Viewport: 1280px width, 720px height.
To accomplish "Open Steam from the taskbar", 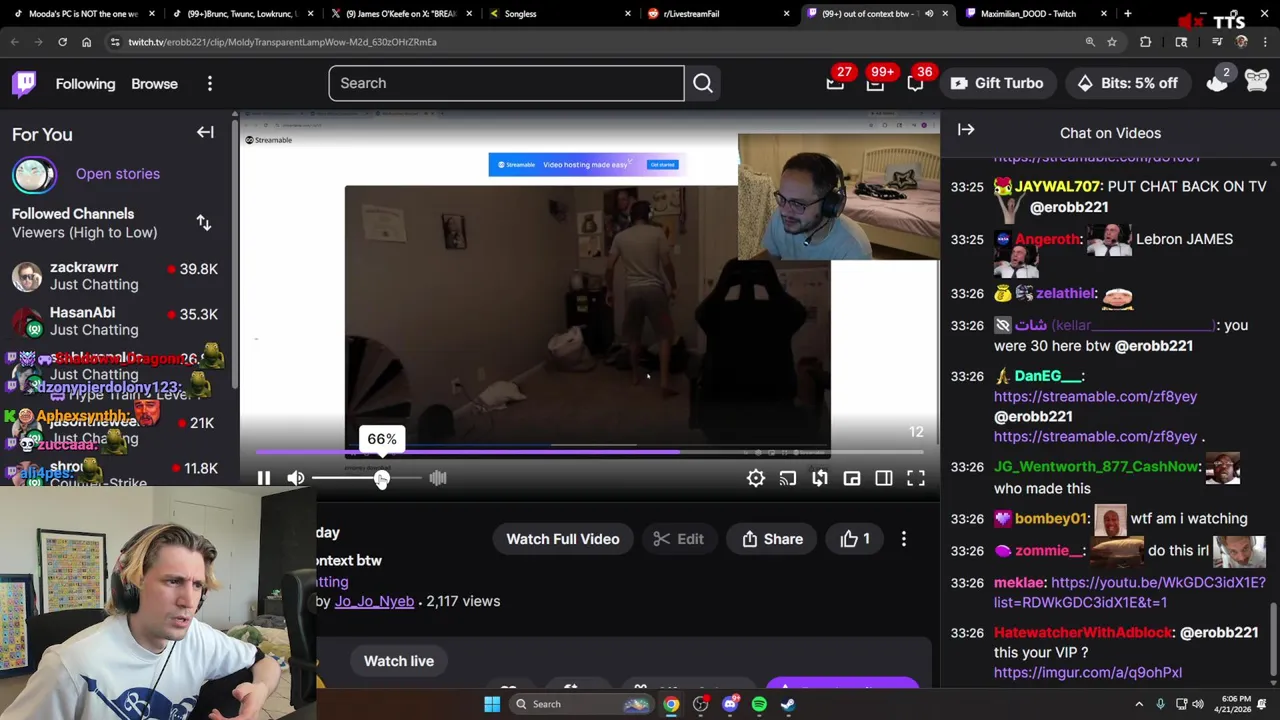I will click(788, 704).
